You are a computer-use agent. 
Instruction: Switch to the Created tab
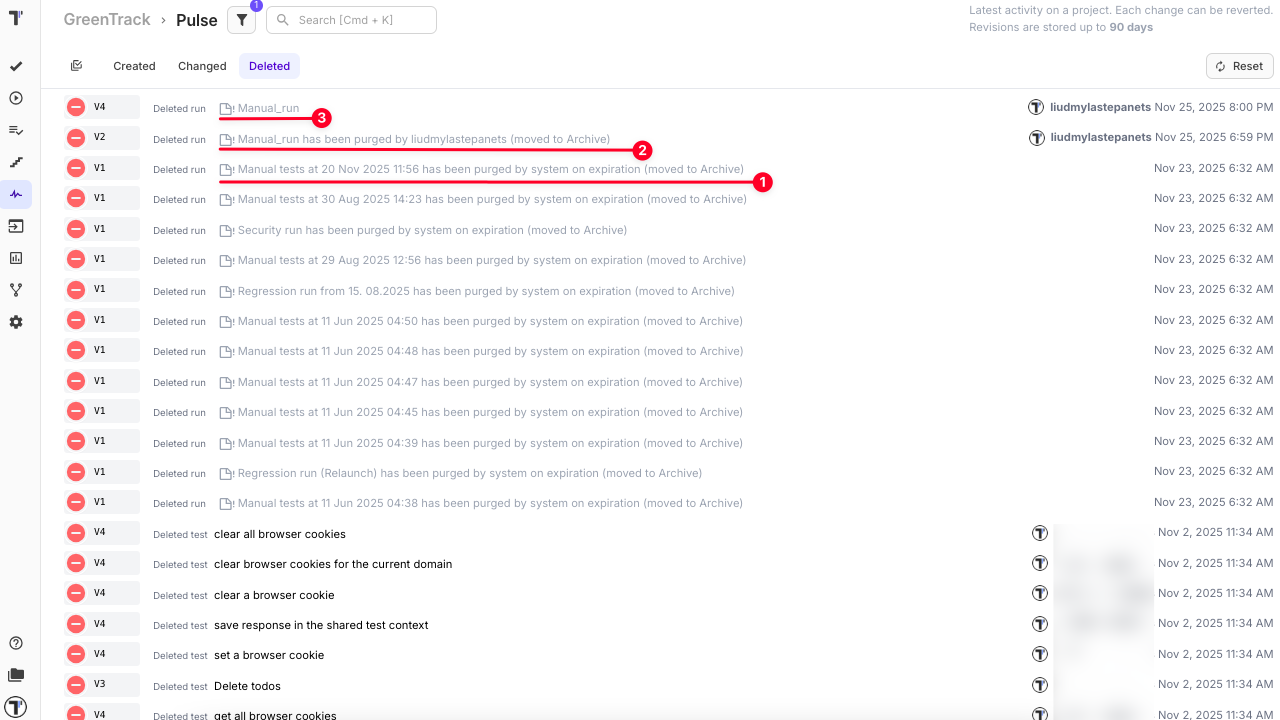134,66
